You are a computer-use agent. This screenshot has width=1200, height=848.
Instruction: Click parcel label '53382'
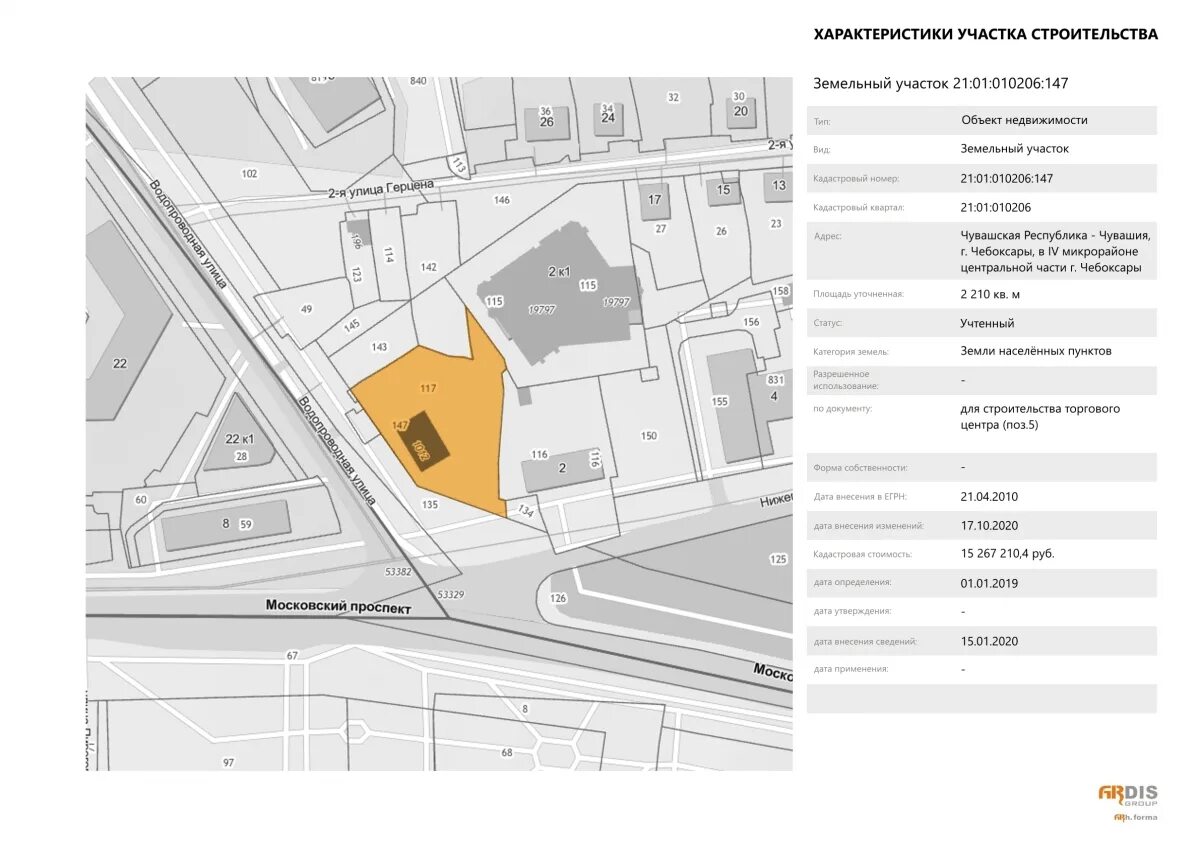[398, 572]
